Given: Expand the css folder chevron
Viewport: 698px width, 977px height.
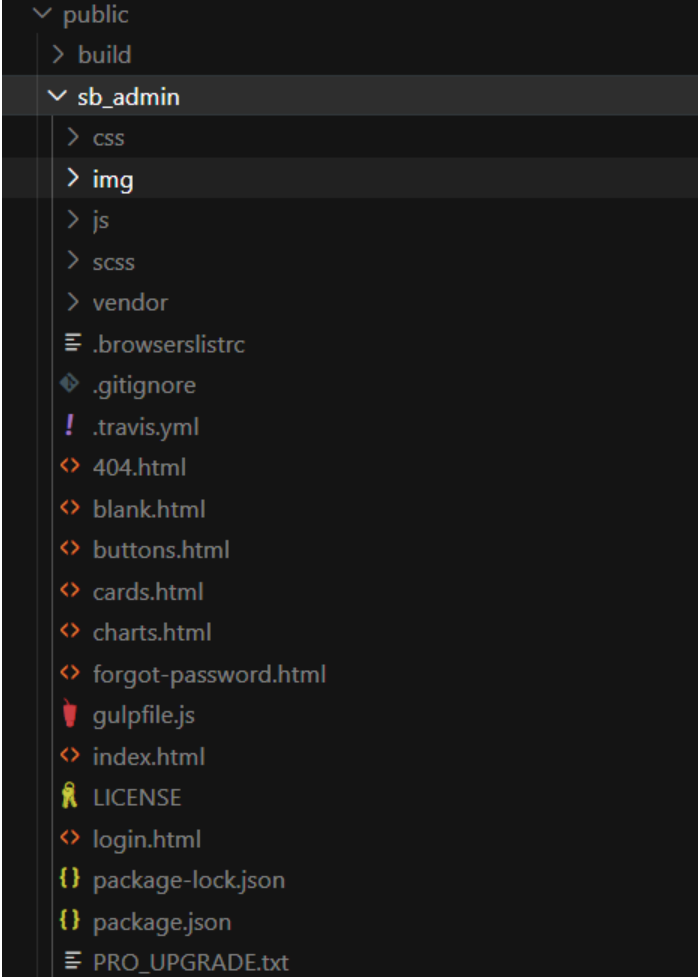Looking at the screenshot, I should click(72, 138).
